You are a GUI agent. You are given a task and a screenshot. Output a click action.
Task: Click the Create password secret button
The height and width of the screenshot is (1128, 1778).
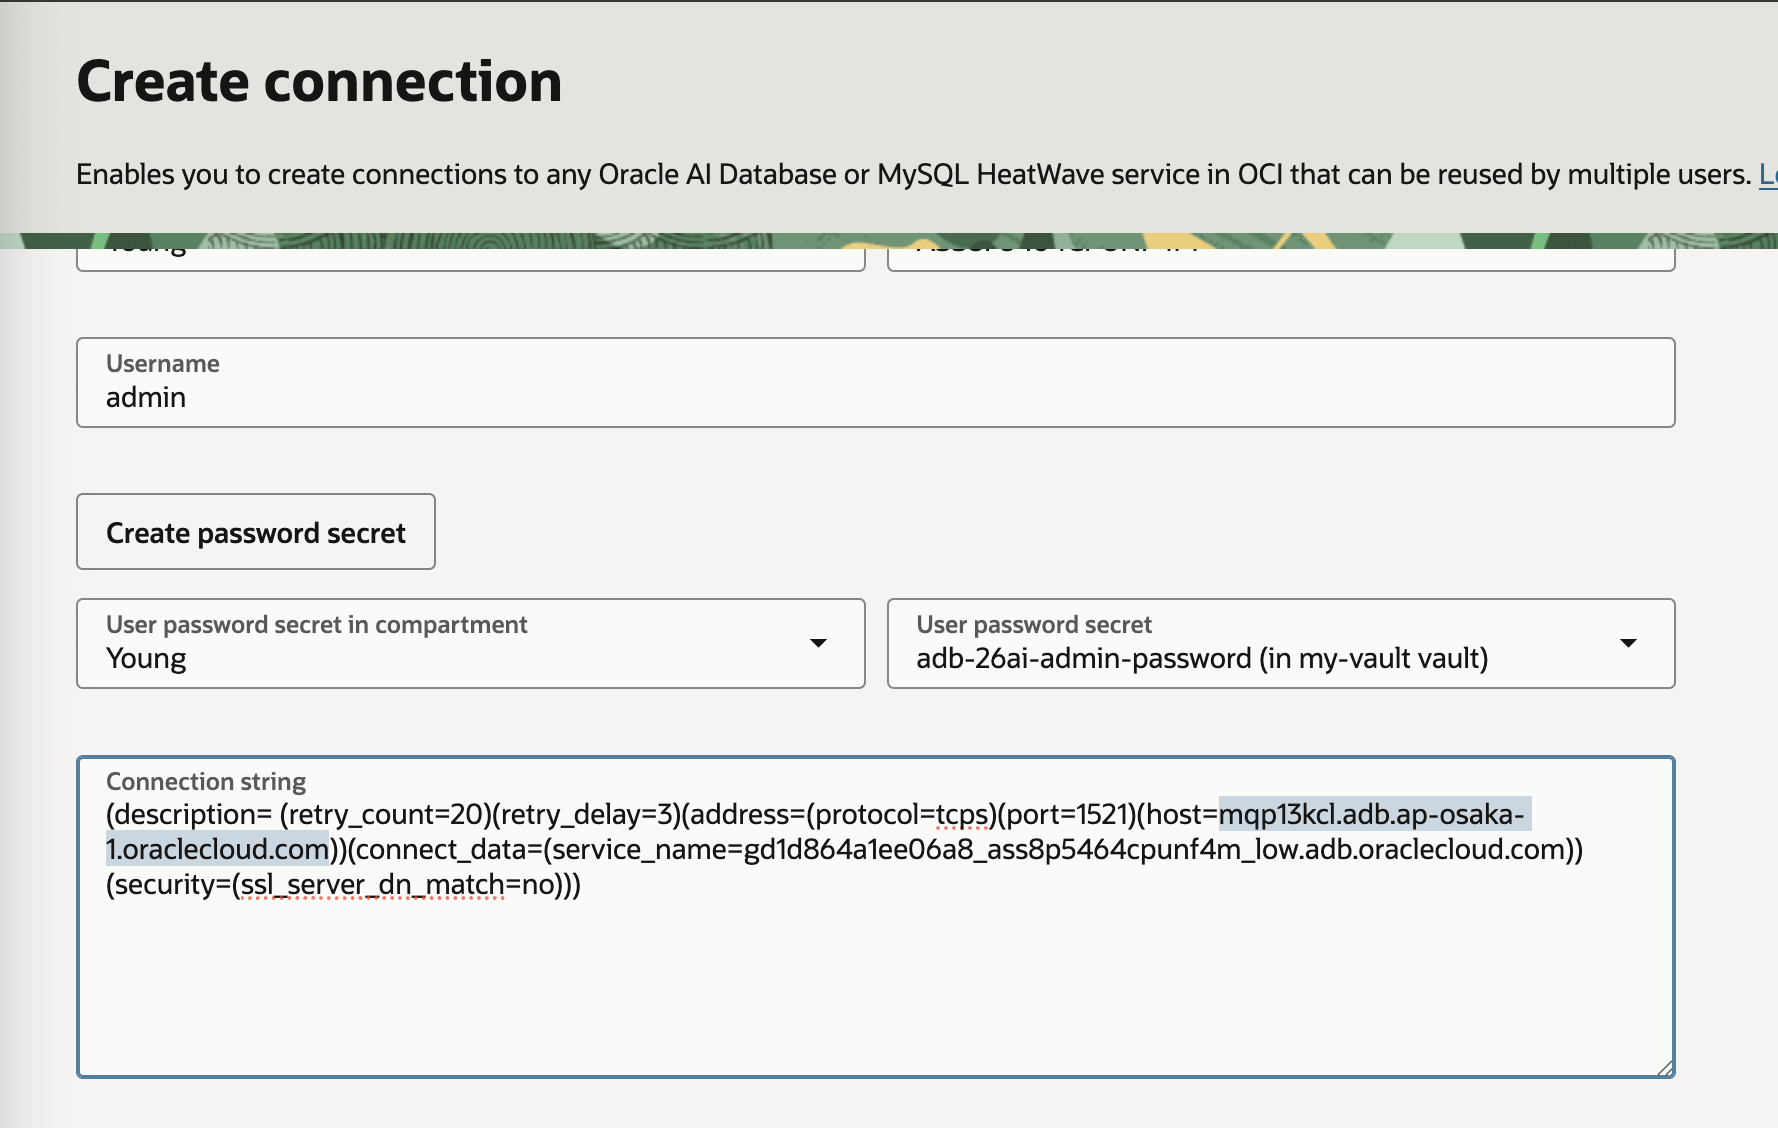[x=255, y=532]
